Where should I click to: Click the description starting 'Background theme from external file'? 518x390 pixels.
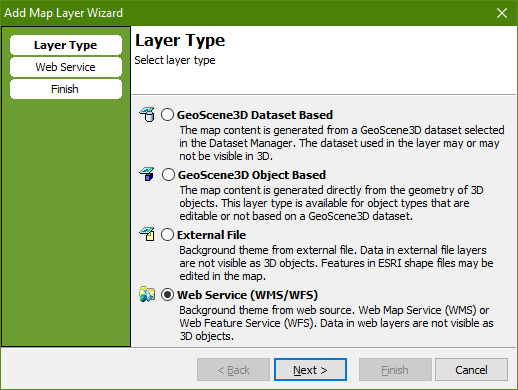coord(336,263)
